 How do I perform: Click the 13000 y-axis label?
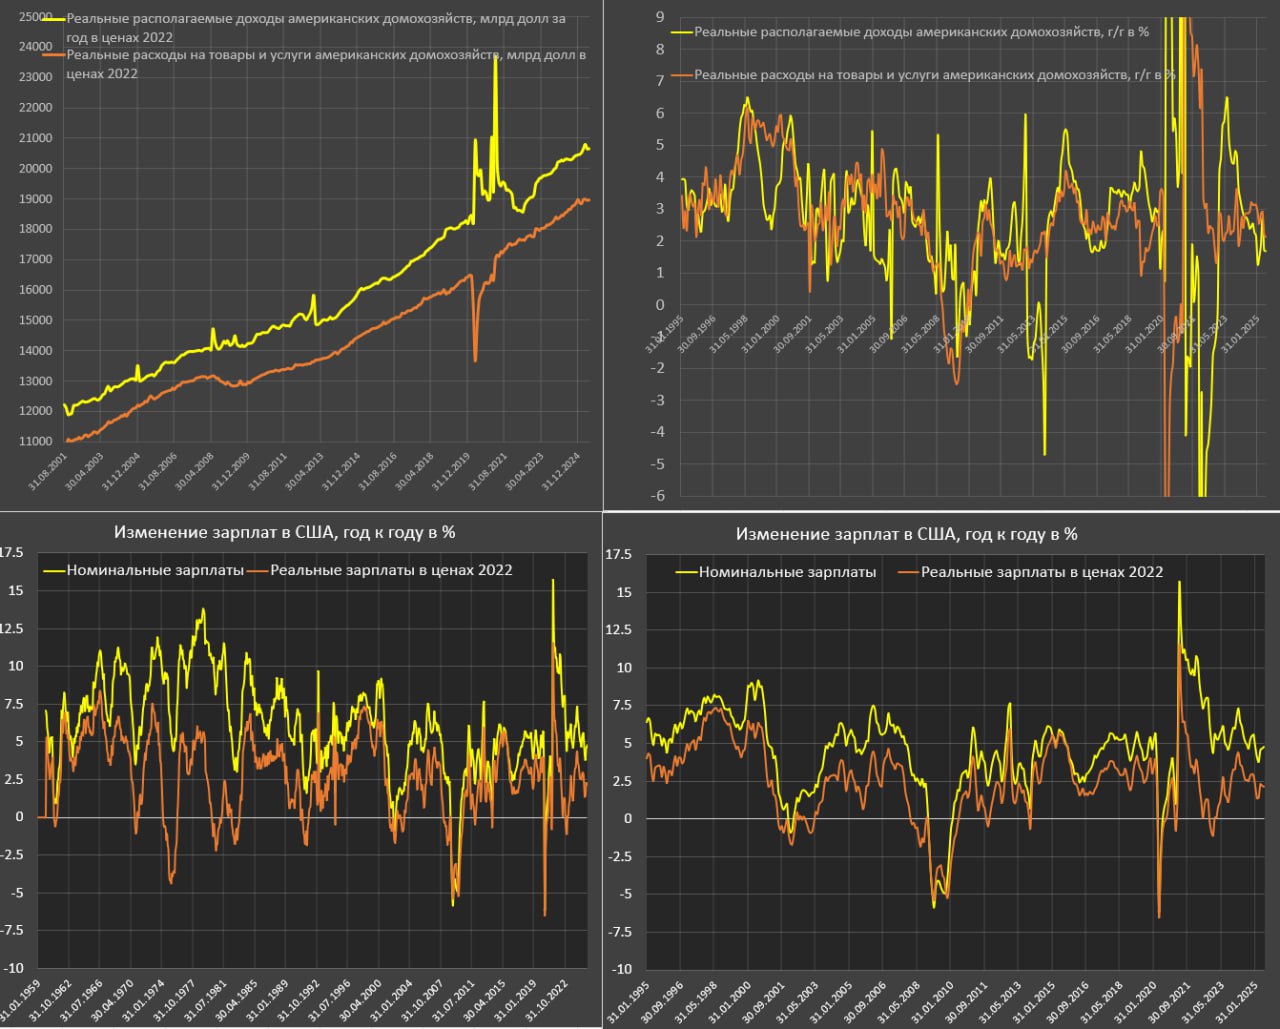click(36, 381)
